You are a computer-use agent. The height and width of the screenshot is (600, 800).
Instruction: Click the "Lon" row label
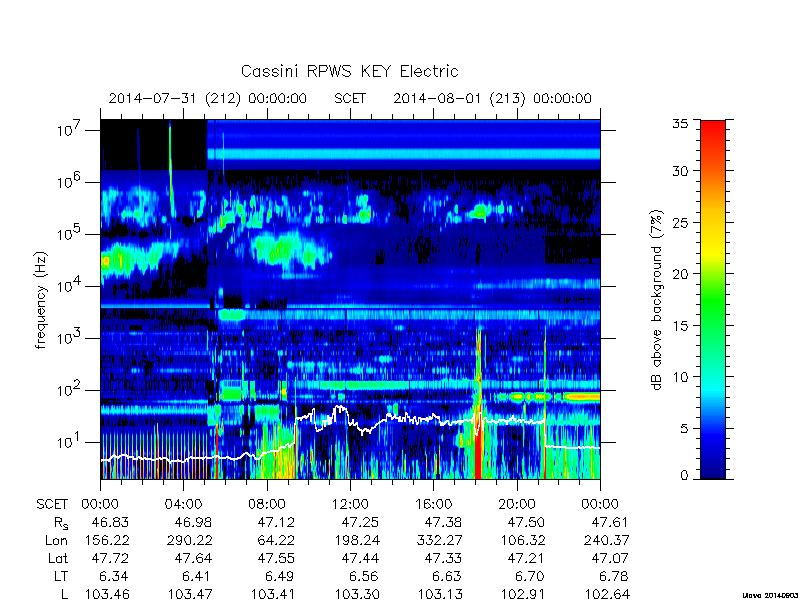[x=56, y=540]
